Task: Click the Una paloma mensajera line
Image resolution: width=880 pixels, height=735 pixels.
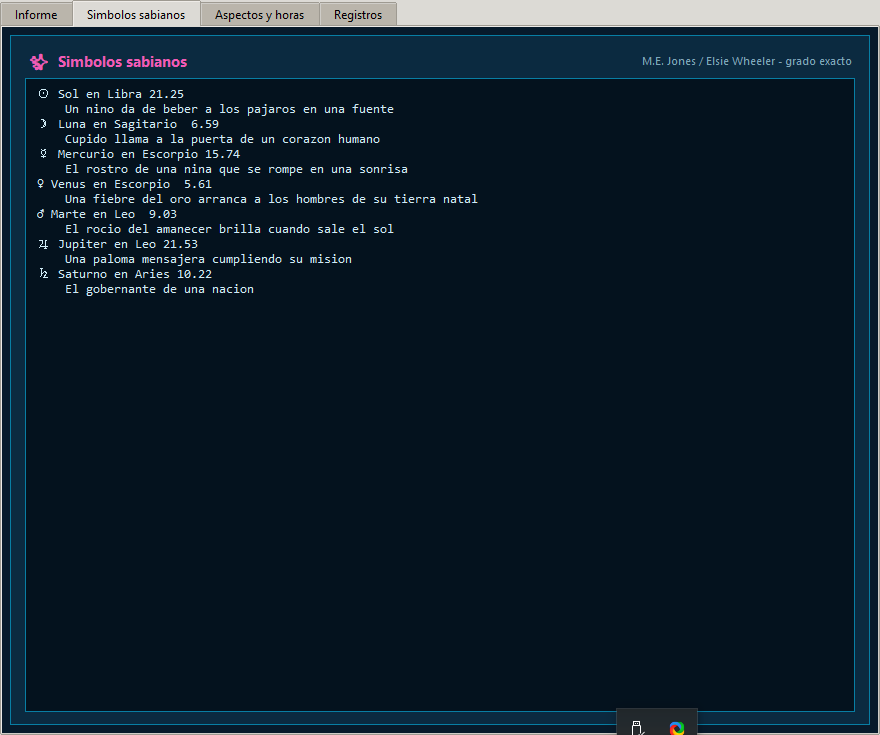Action: [x=208, y=259]
